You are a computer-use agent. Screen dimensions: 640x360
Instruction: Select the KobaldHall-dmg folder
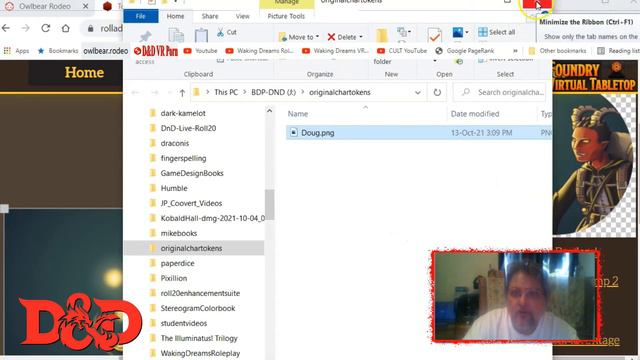click(212, 218)
